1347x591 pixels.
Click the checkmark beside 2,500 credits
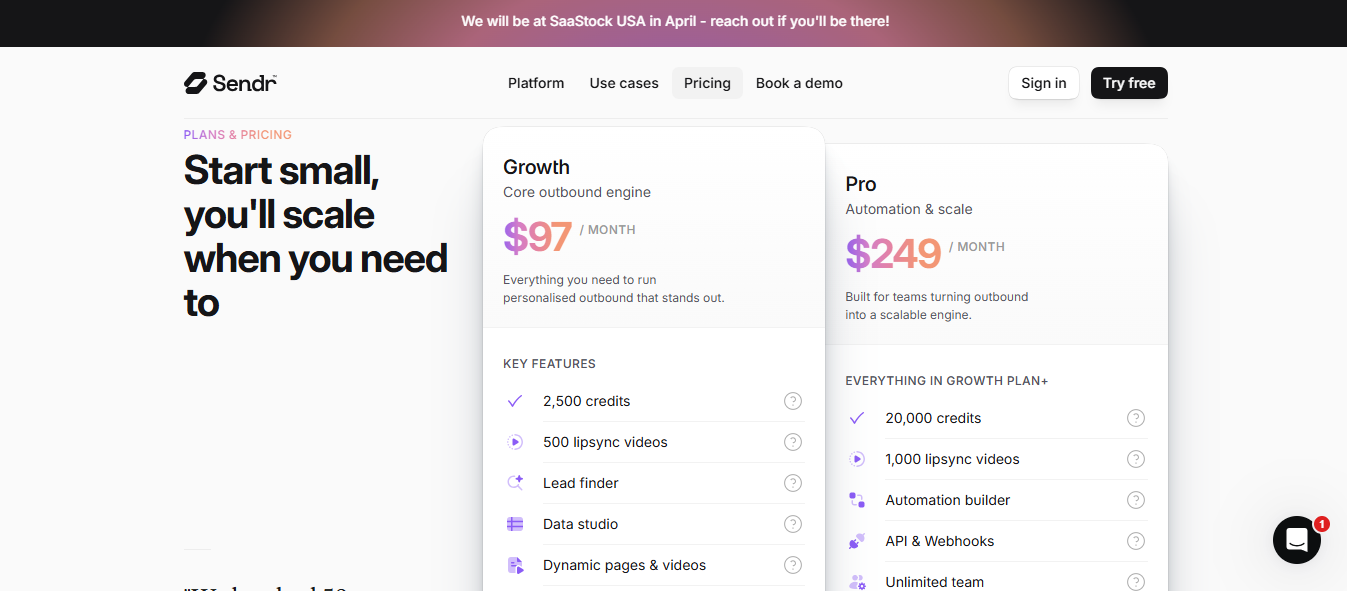click(514, 400)
